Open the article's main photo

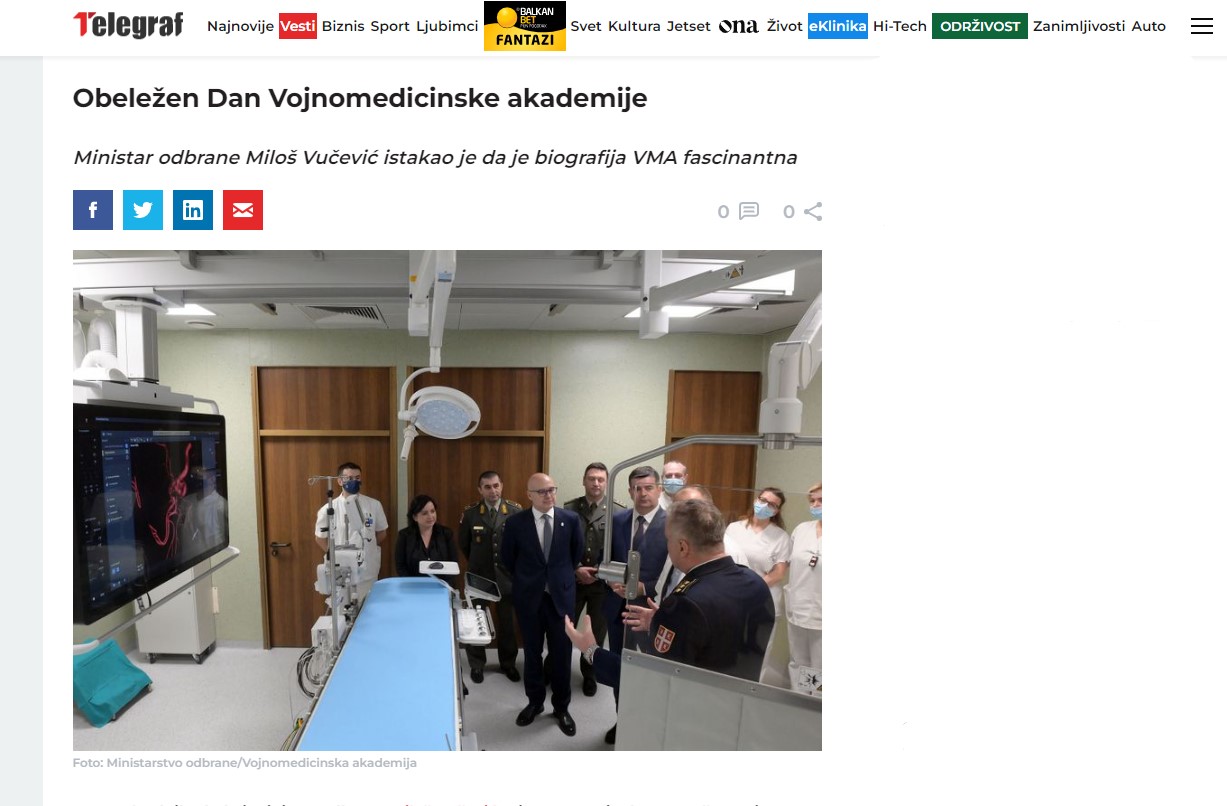pyautogui.click(x=447, y=500)
